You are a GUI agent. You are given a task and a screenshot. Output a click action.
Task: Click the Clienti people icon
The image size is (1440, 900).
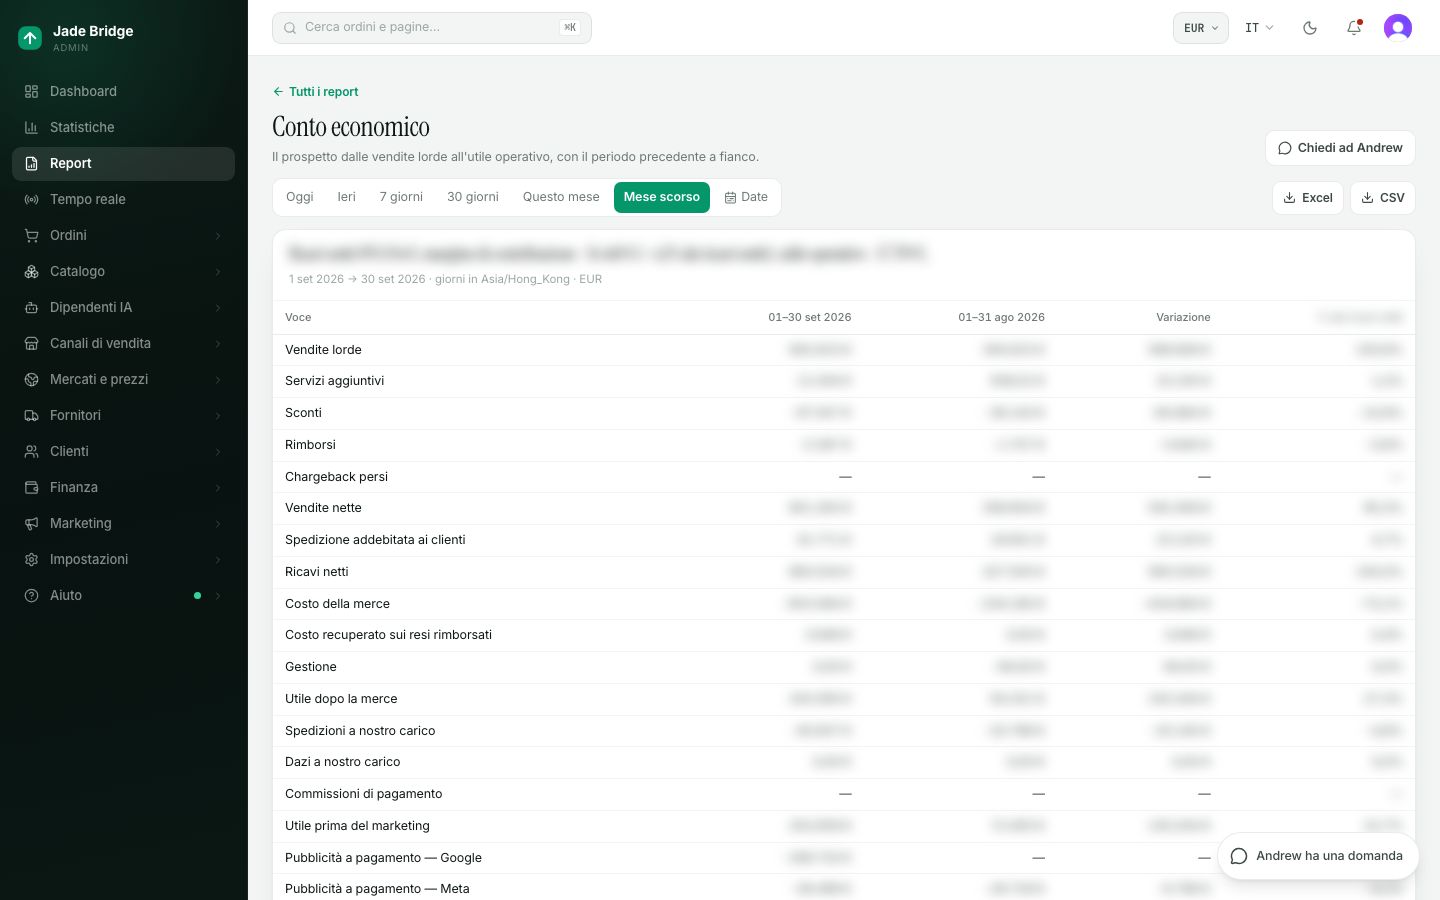coord(31,451)
